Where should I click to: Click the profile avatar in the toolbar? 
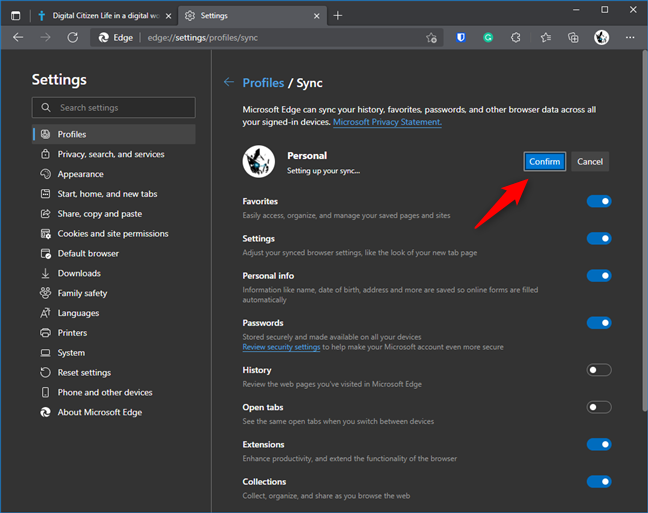(x=601, y=37)
